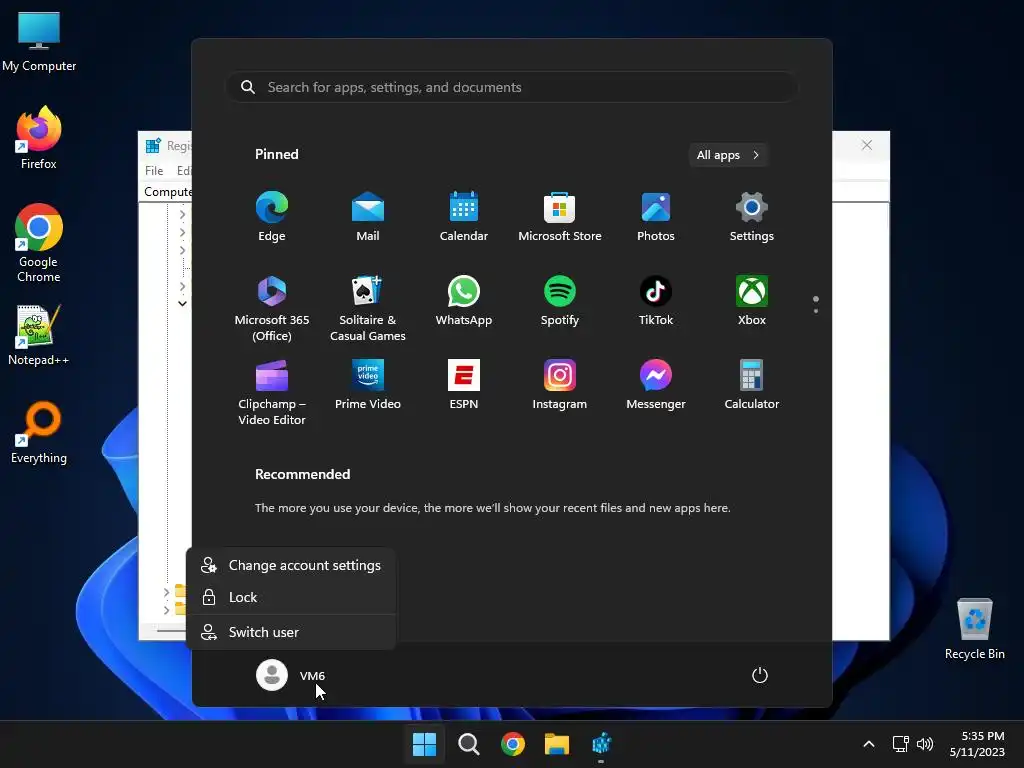
Task: Launch the Photos app
Action: [x=656, y=216]
